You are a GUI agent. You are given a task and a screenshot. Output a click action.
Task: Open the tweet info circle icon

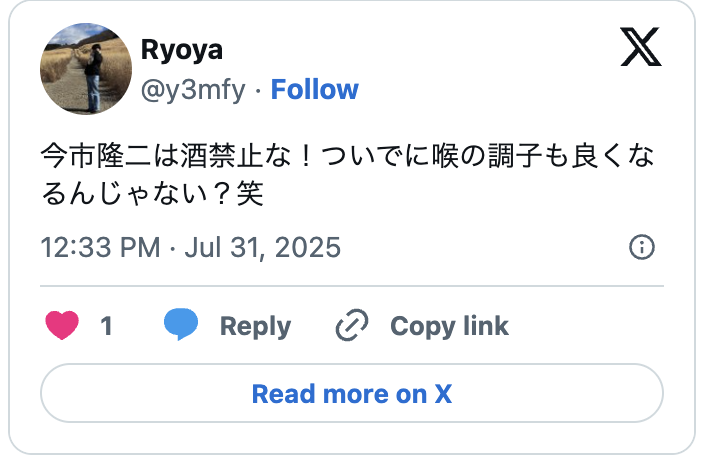tap(642, 247)
